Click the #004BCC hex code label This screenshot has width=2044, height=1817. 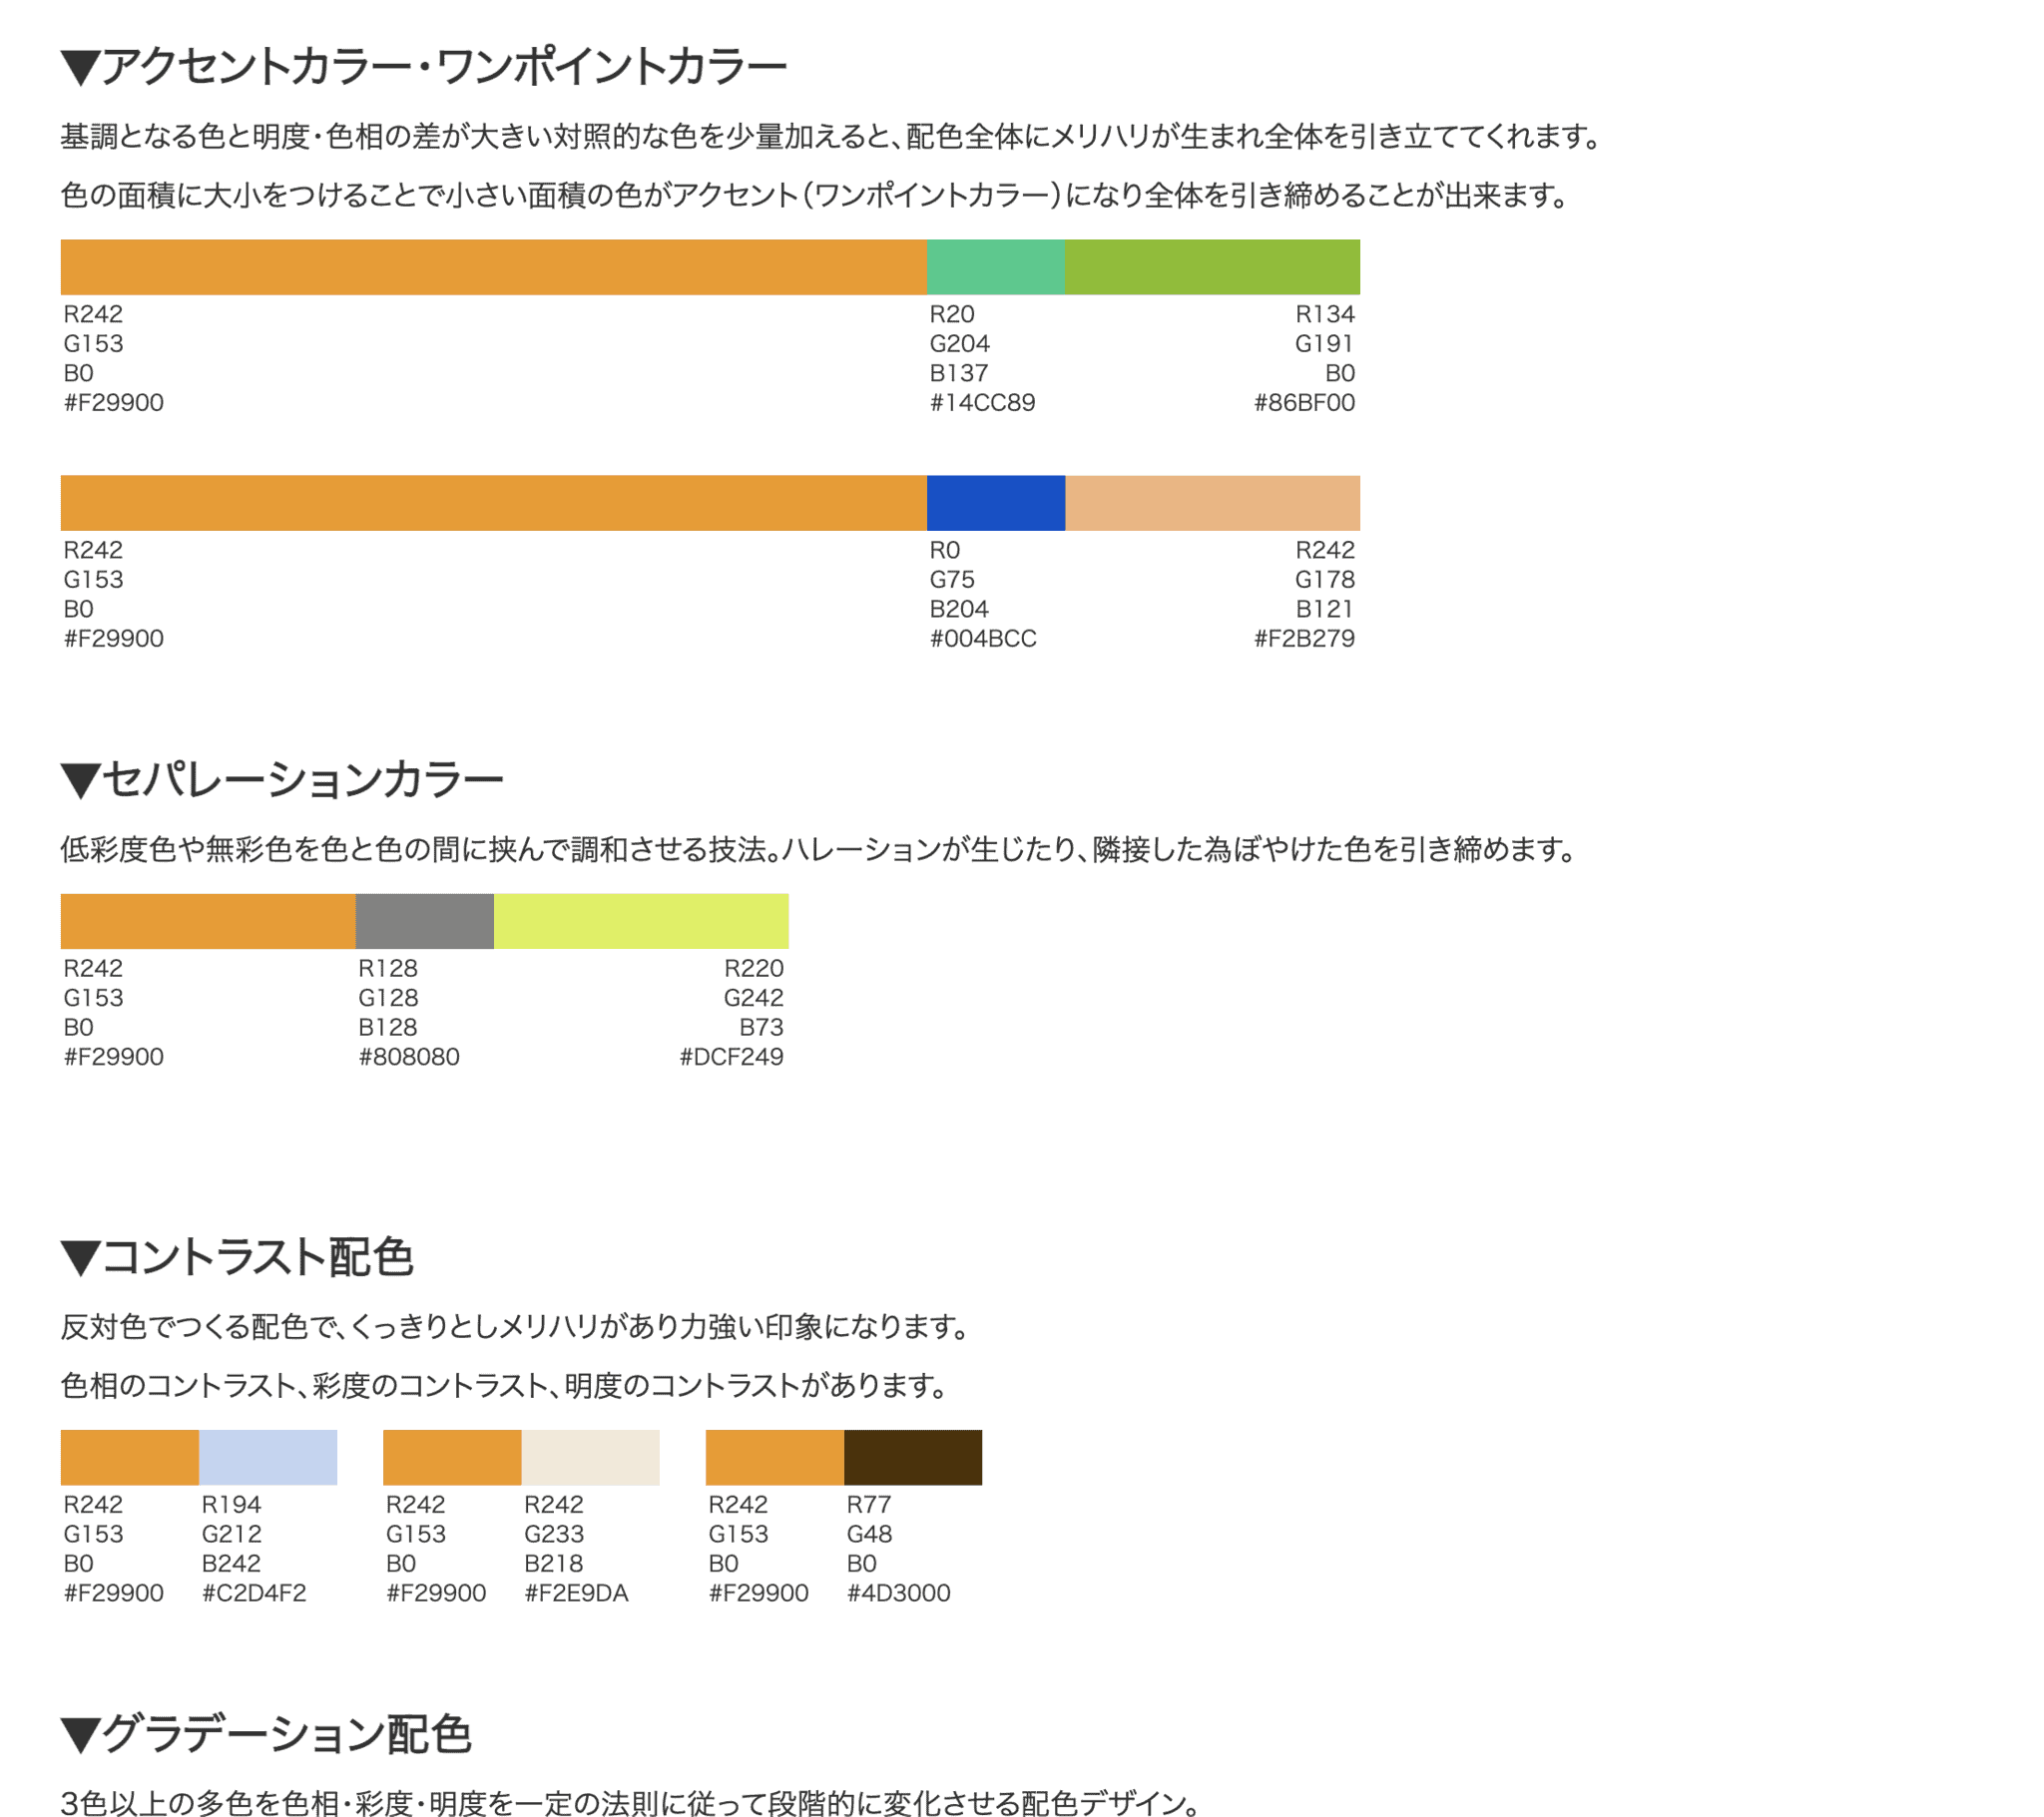click(983, 639)
